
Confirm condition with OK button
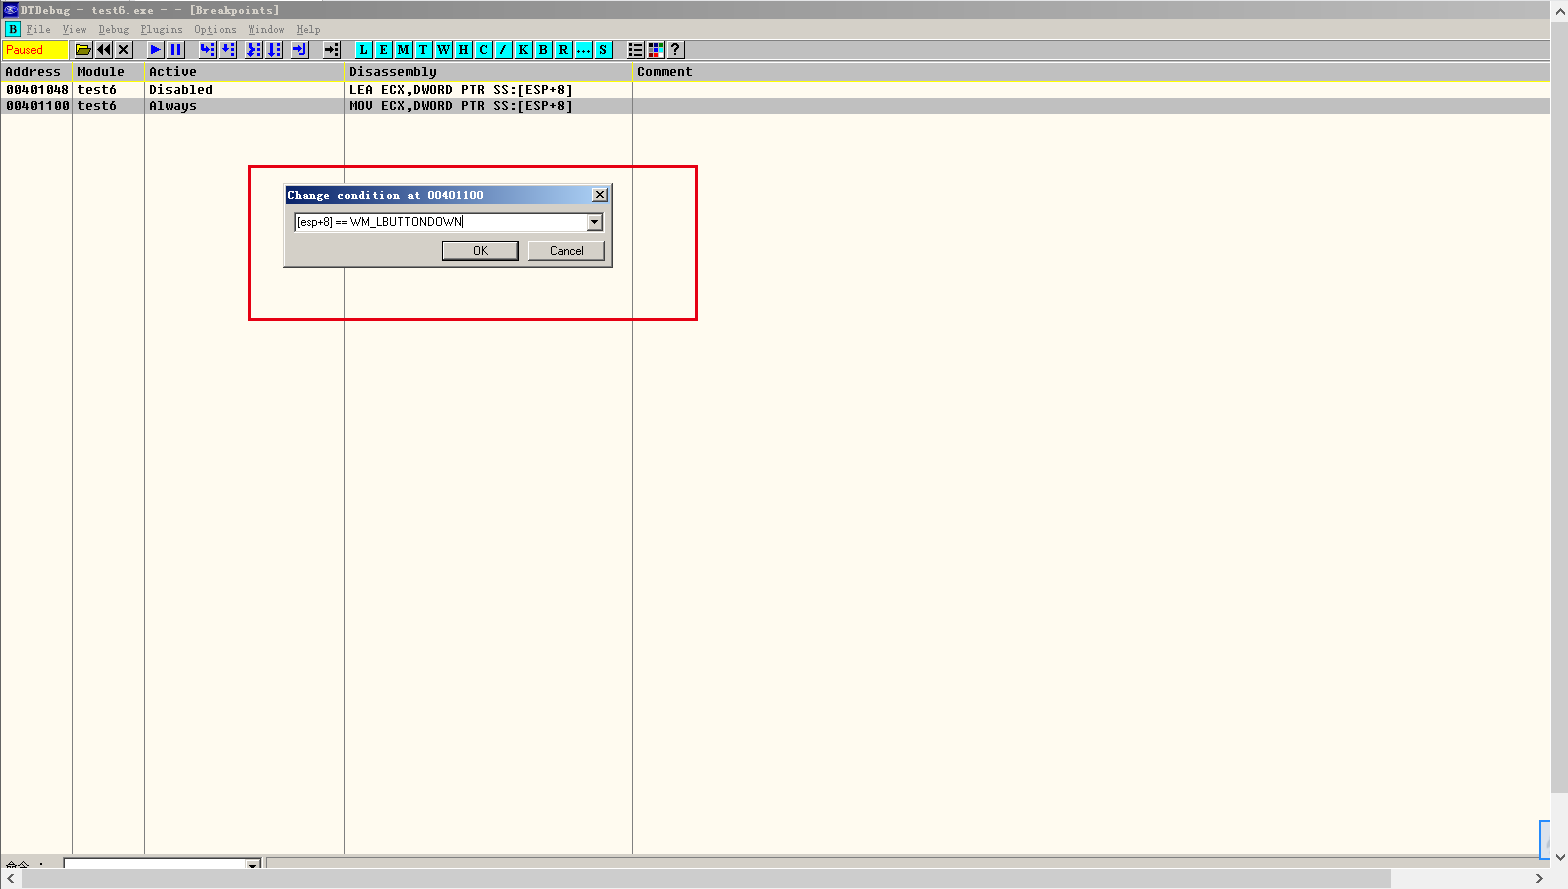tap(480, 251)
